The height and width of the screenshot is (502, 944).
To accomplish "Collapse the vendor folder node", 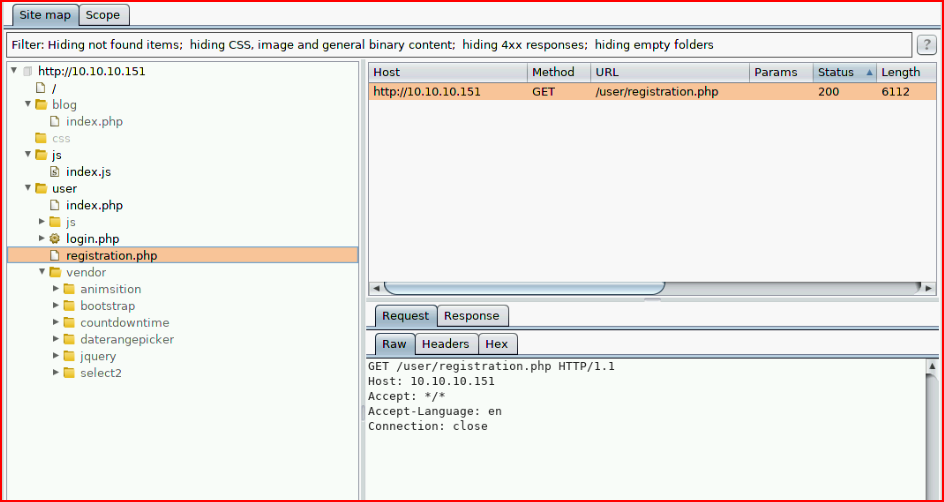I will click(x=42, y=272).
